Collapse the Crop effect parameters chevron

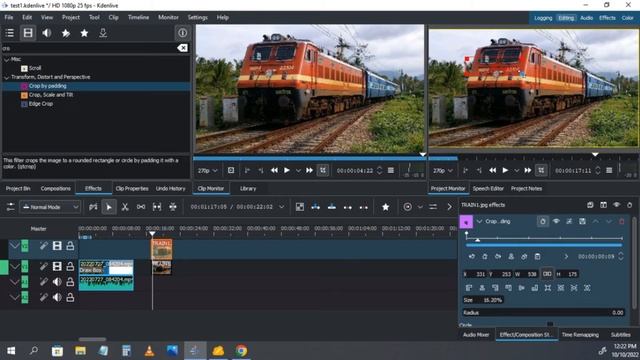pos(479,222)
